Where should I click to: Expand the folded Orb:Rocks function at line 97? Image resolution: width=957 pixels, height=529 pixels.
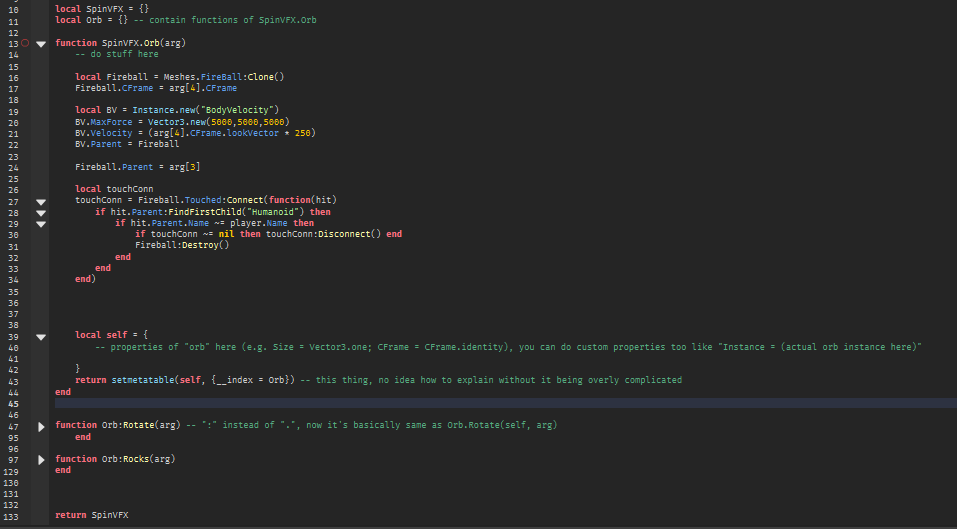click(41, 460)
